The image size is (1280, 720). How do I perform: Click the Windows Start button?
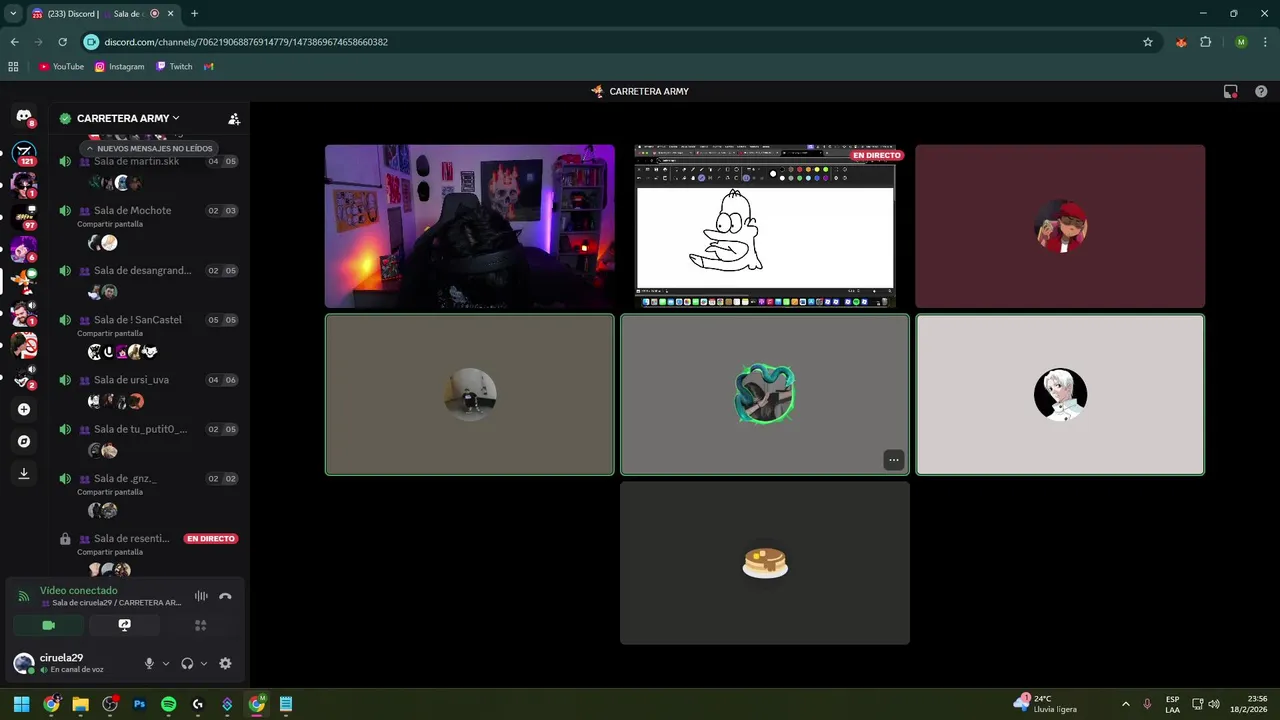(x=21, y=704)
